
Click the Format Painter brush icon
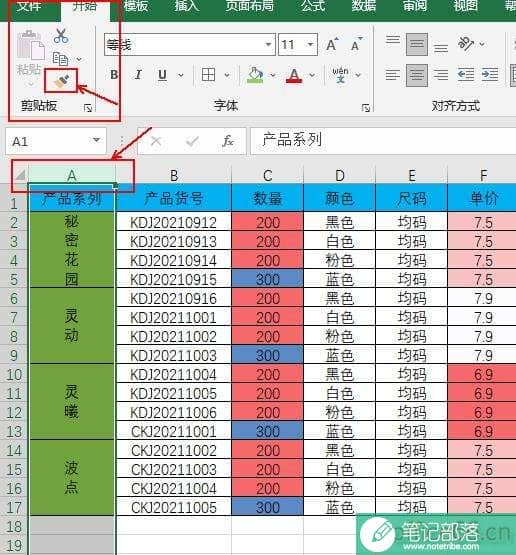click(x=61, y=81)
